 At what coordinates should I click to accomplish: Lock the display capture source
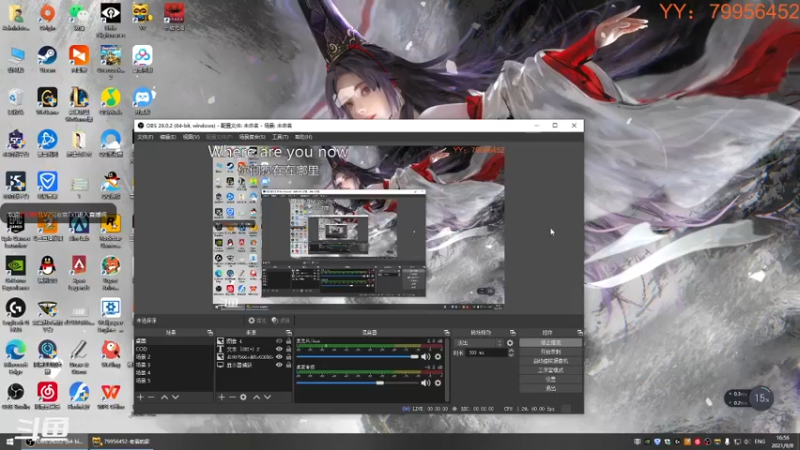click(x=288, y=365)
